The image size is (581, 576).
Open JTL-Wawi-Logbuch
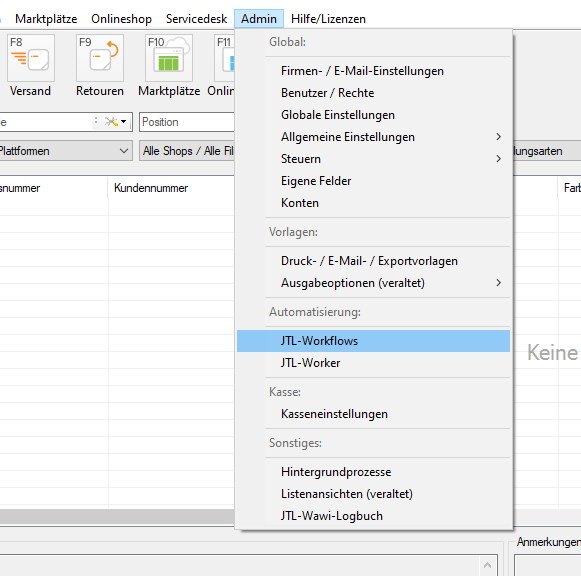tap(374, 516)
